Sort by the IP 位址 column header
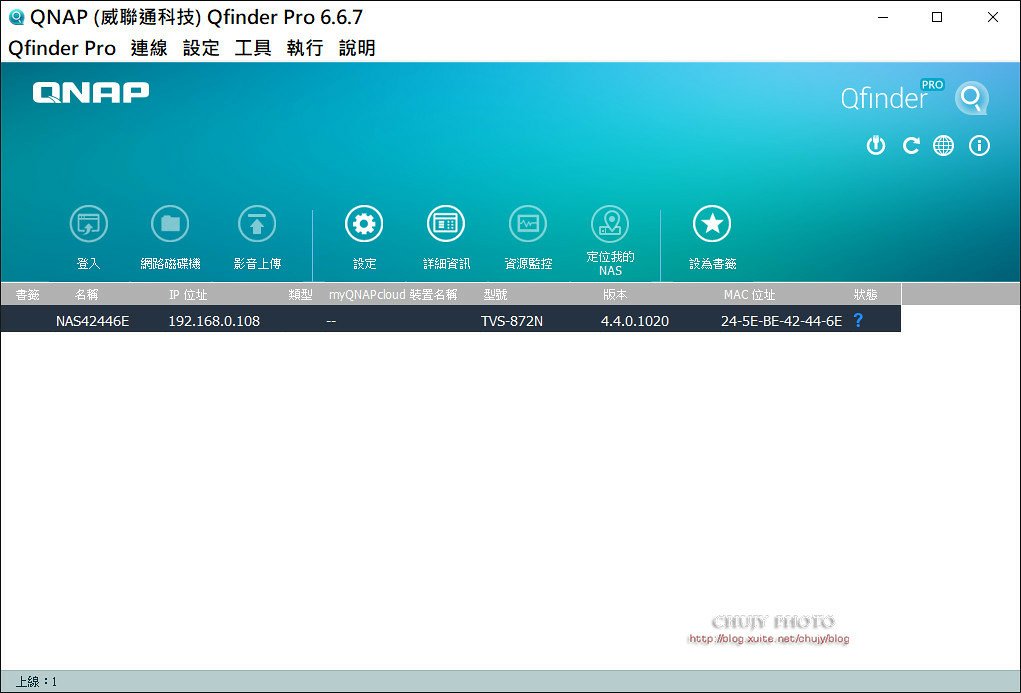This screenshot has height=693, width=1021. point(188,294)
